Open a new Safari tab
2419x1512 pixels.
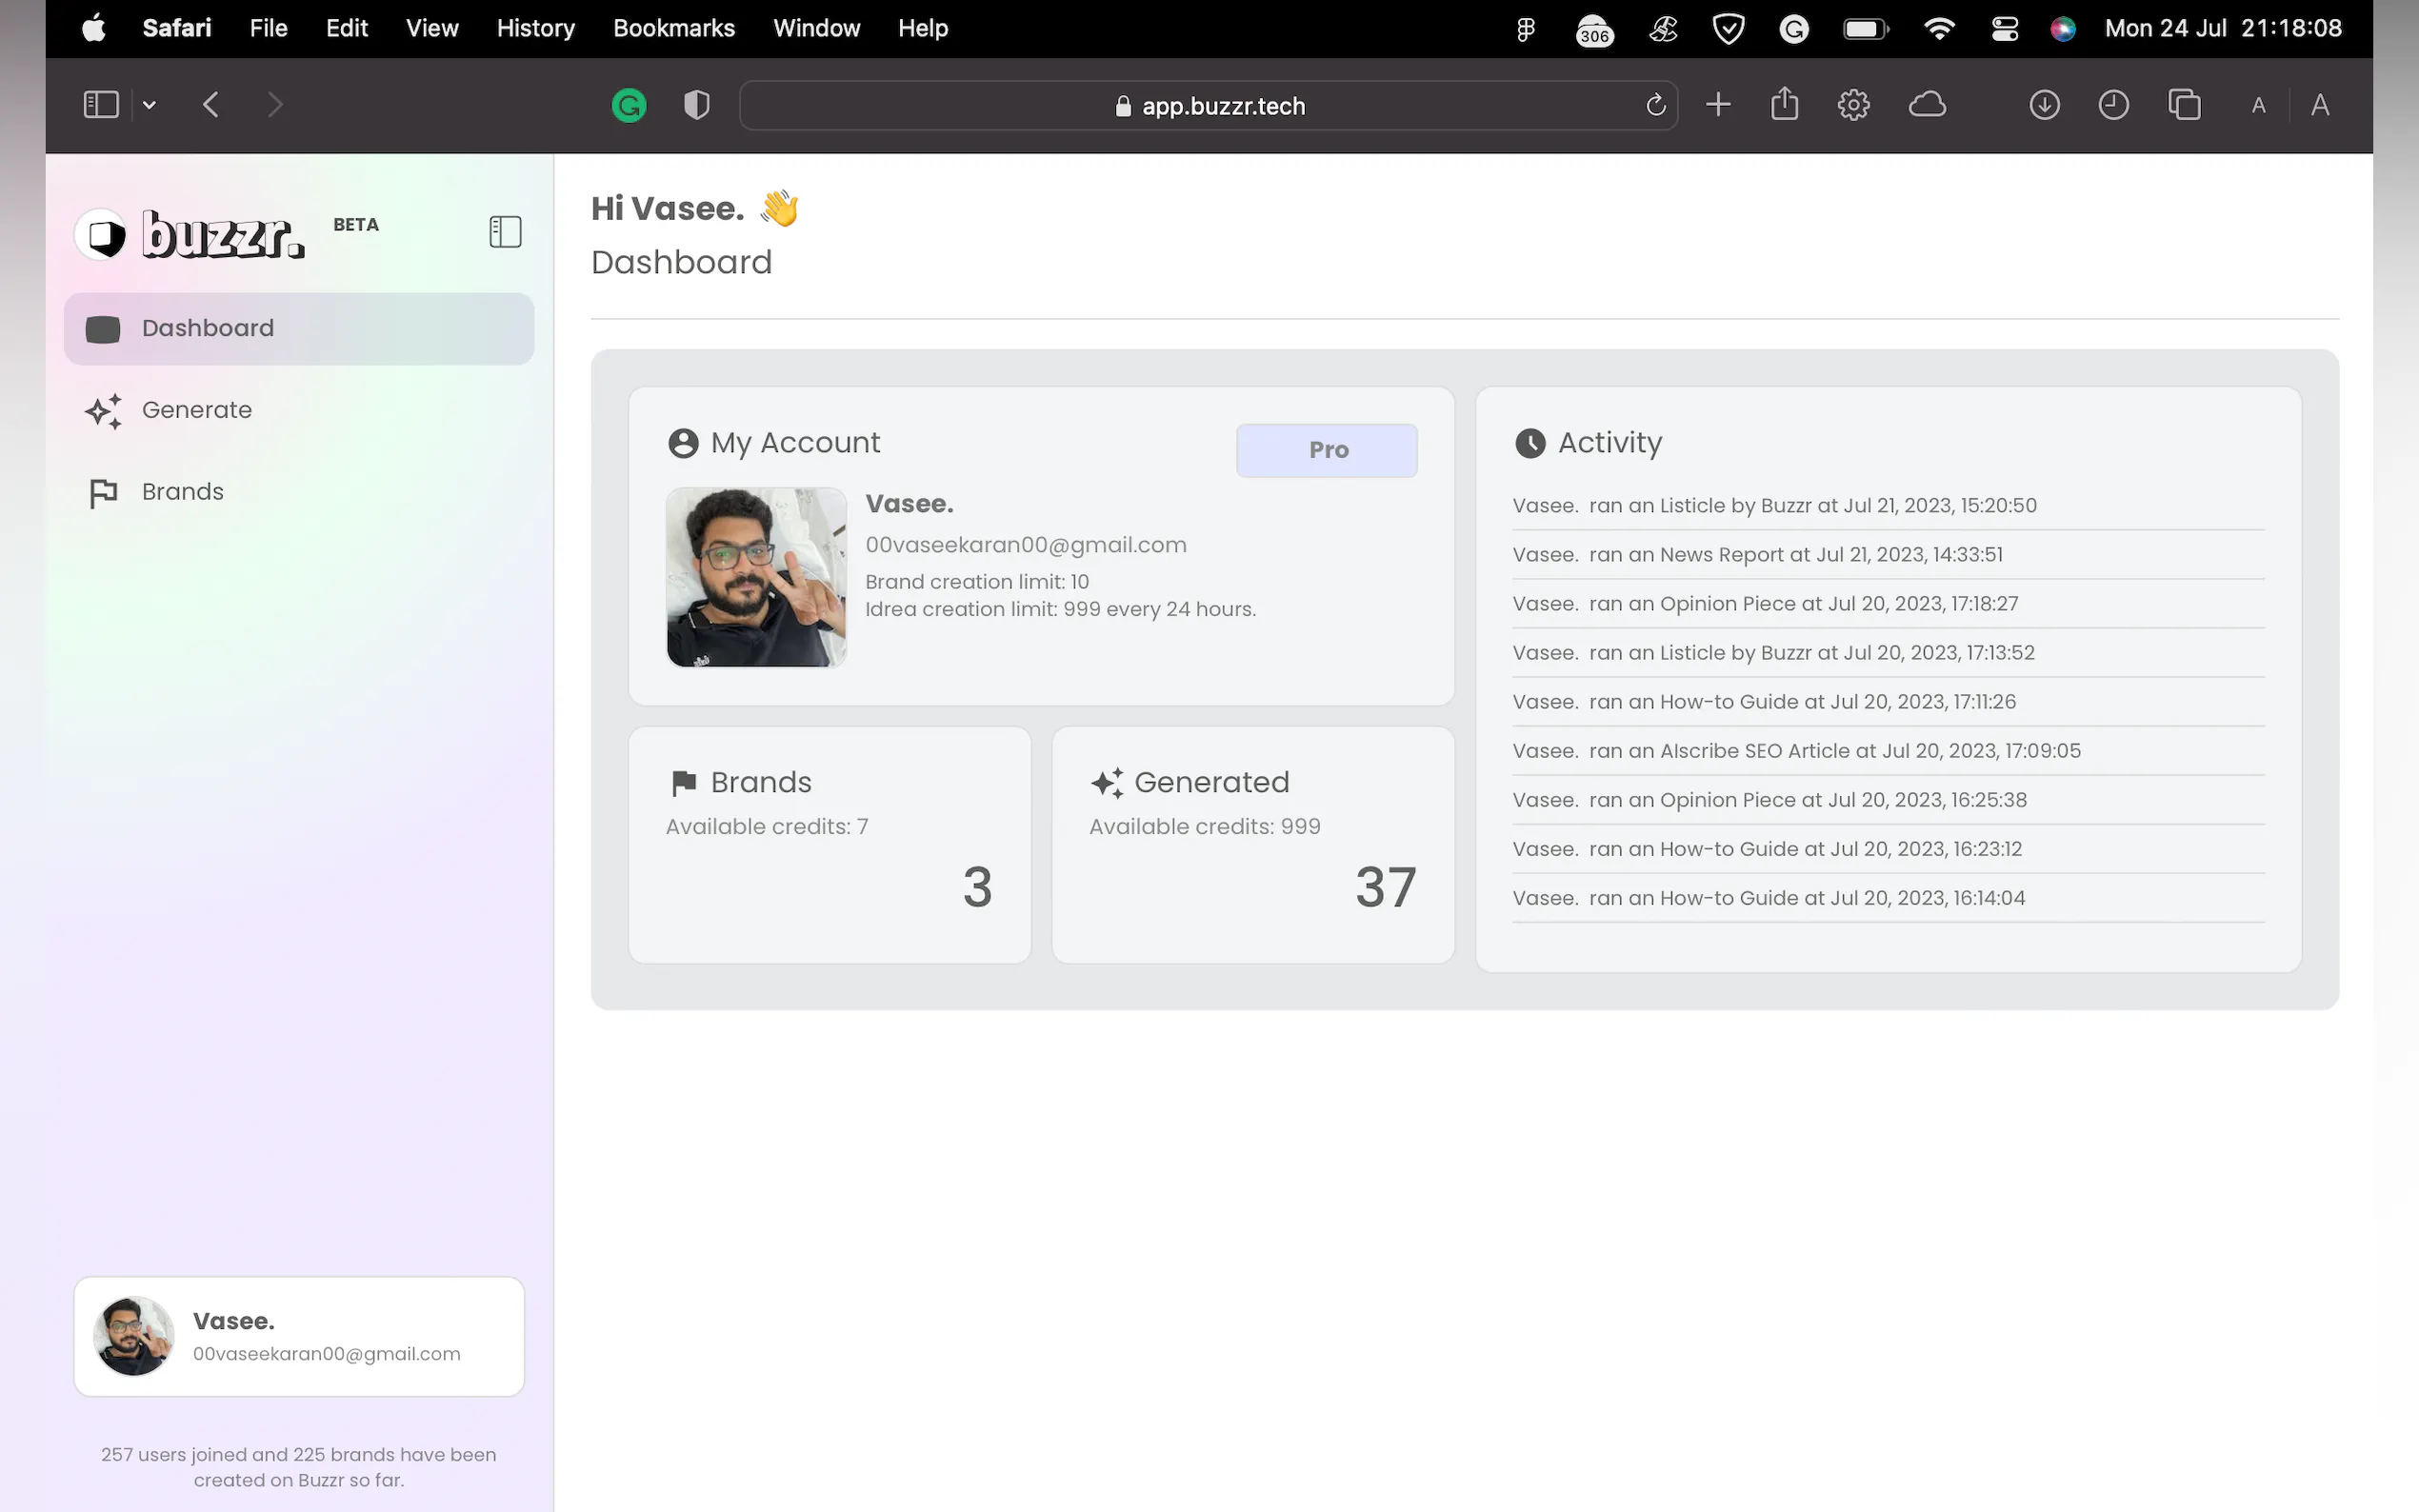[x=1718, y=105]
